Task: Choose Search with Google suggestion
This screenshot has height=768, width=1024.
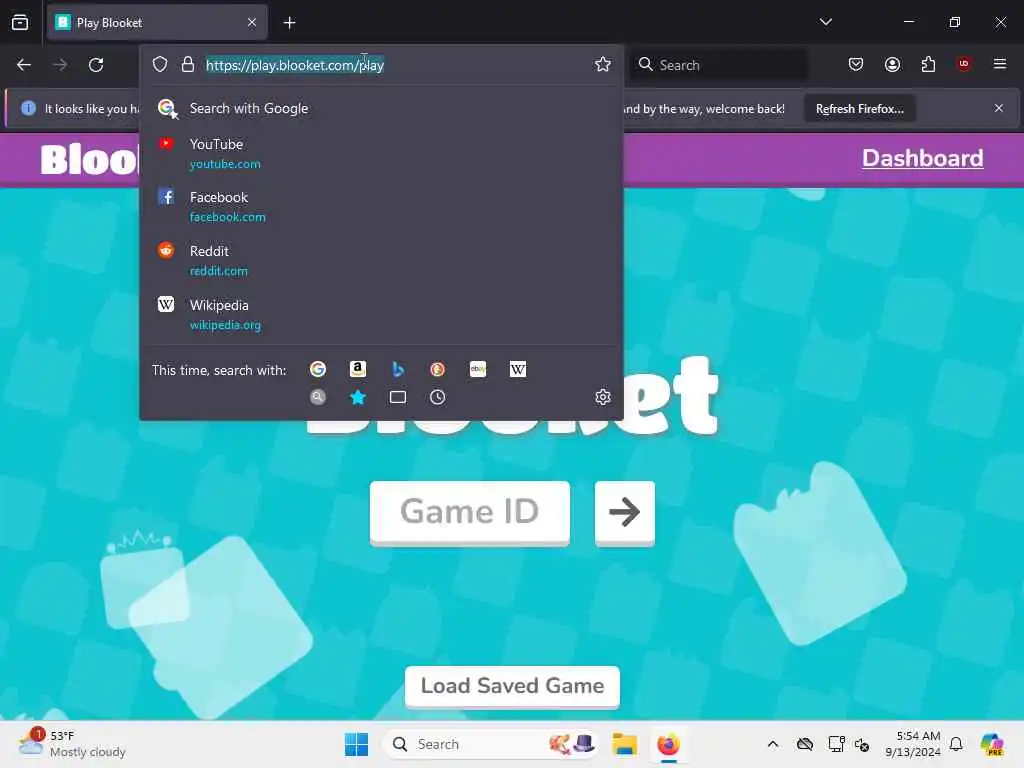Action: point(381,108)
